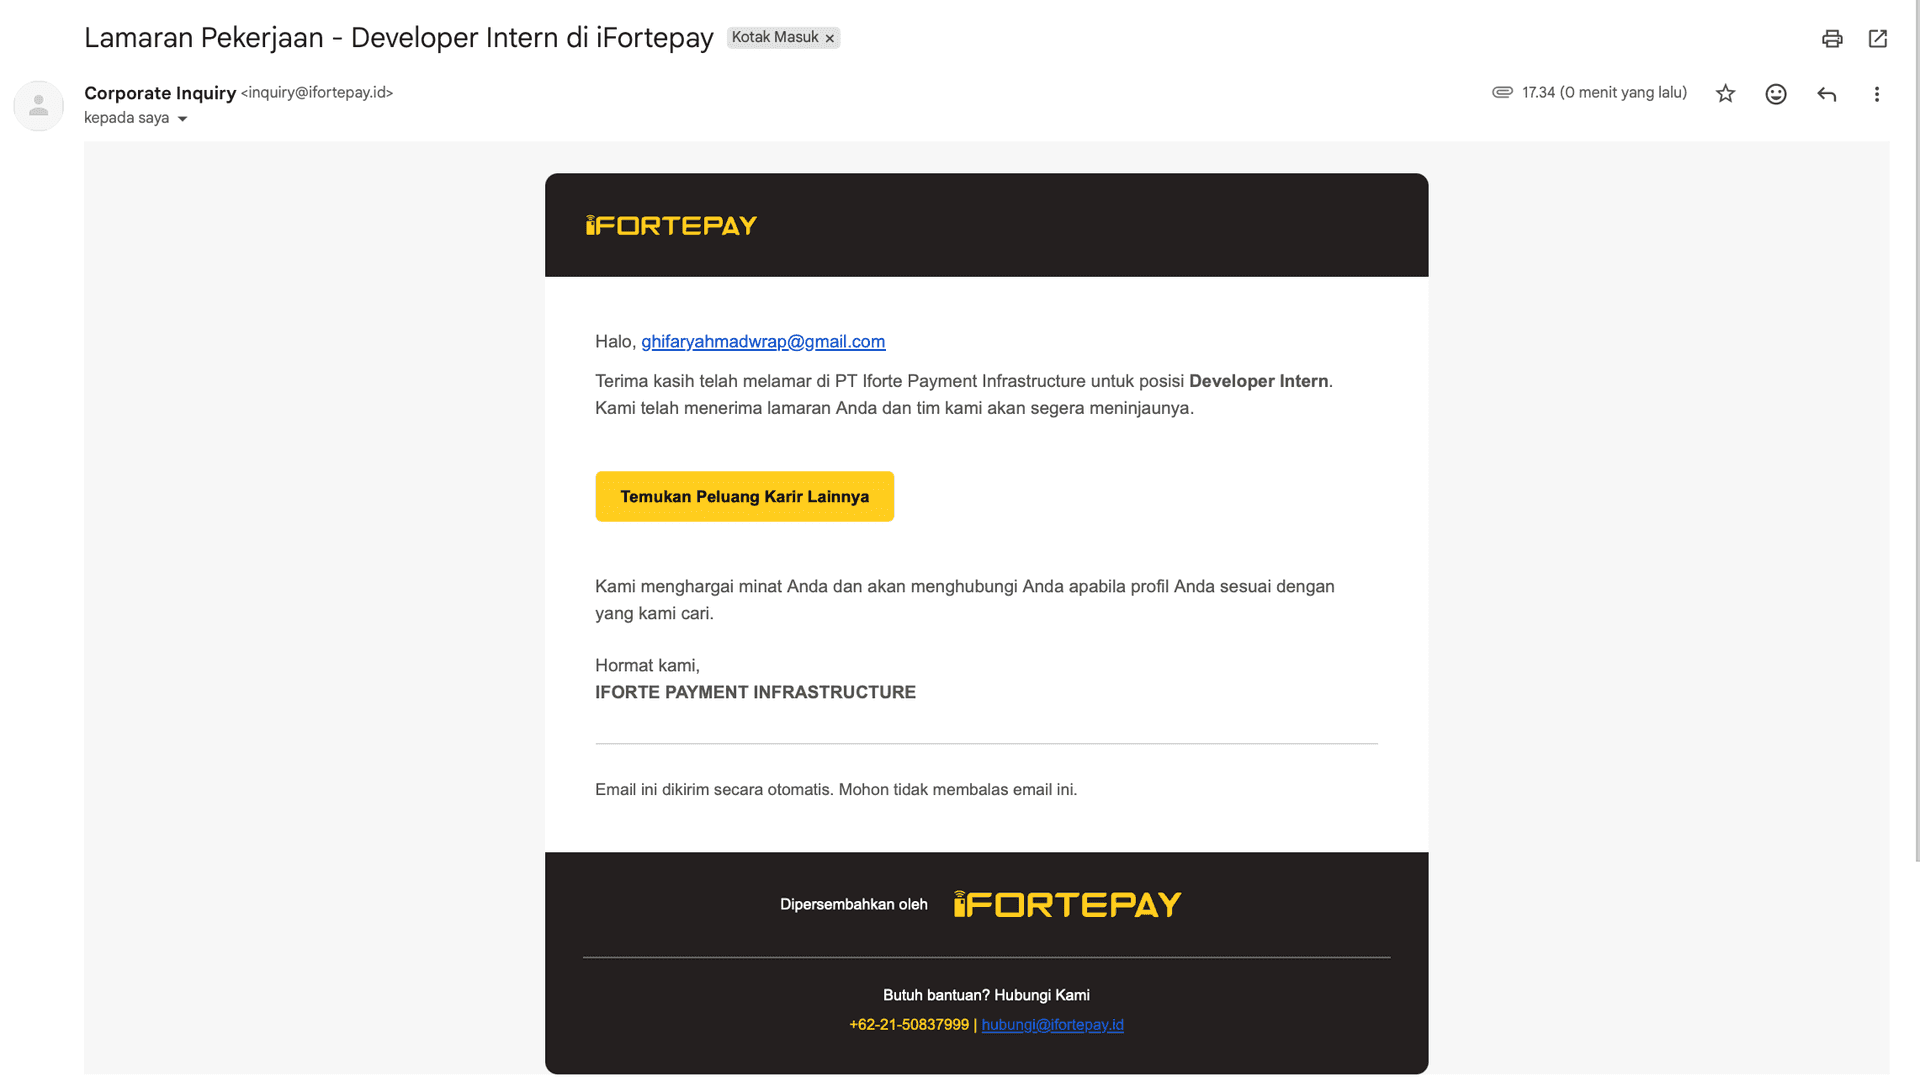Star this email from Corporate Inquiry
The width and height of the screenshot is (1920, 1087).
[1725, 94]
